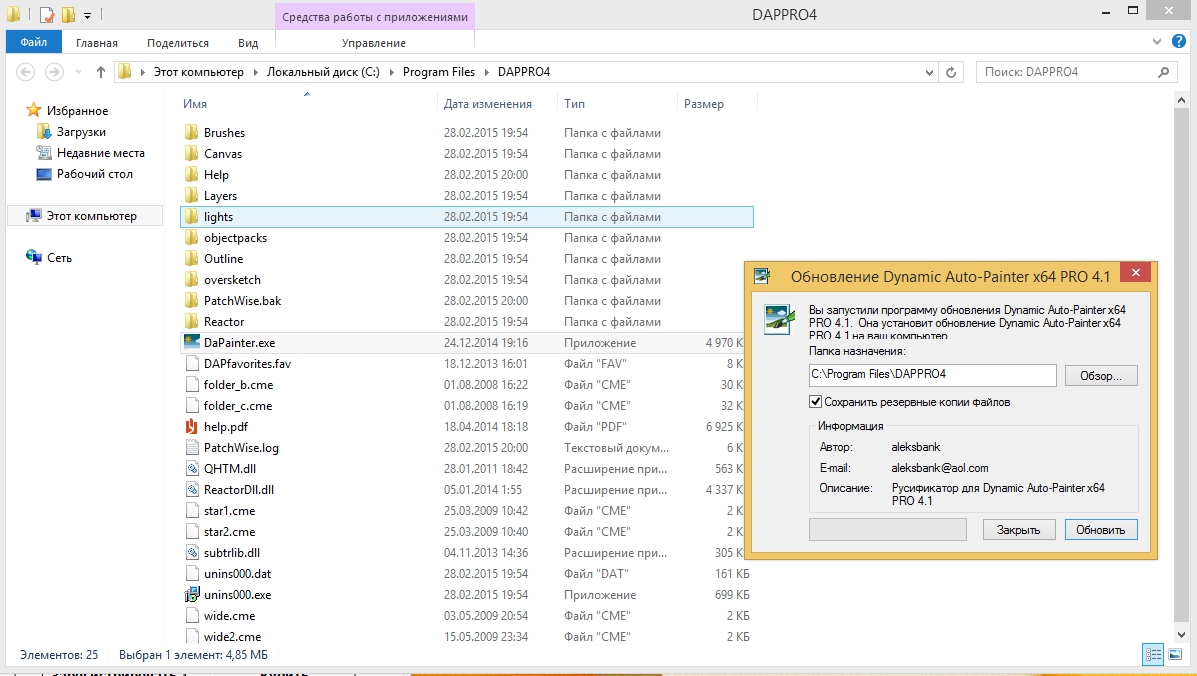Refresh the DAPPRO4 folder view
1197x676 pixels.
tap(951, 72)
